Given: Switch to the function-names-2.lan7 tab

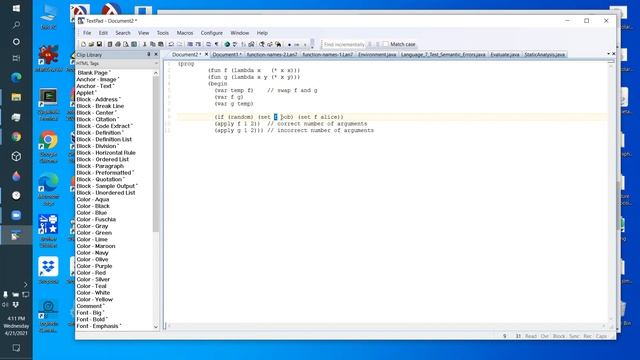Looking at the screenshot, I should click(272, 55).
